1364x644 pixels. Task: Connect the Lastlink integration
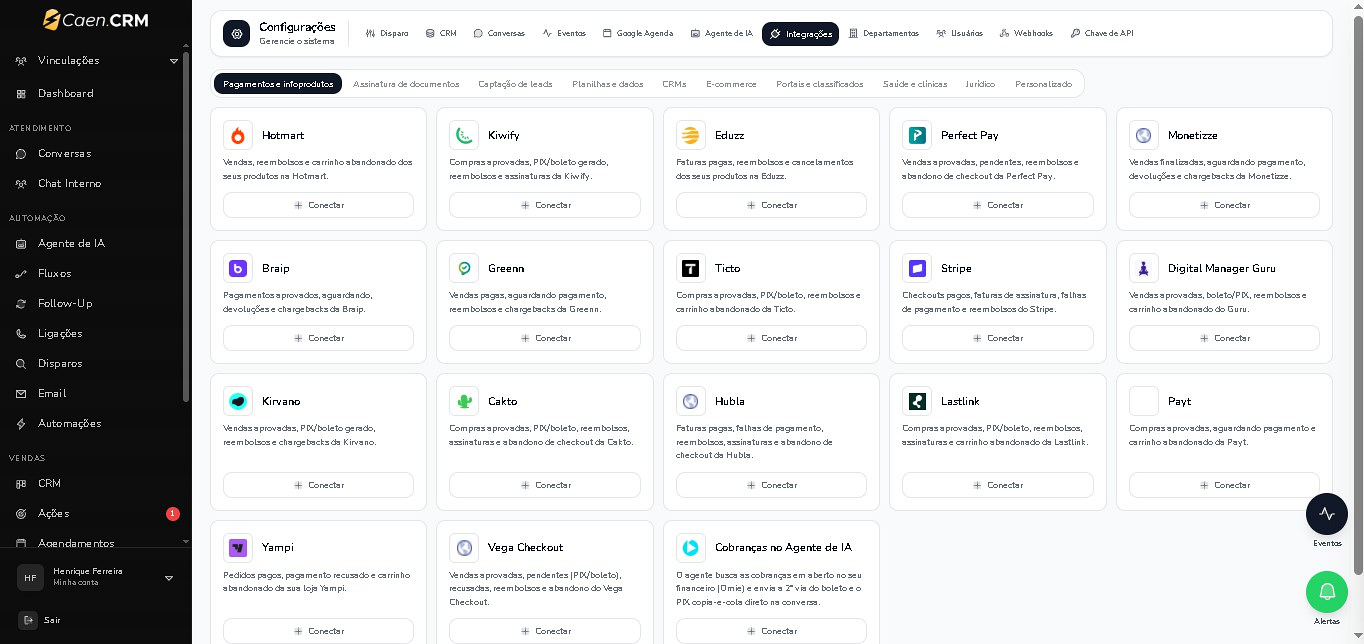(997, 485)
